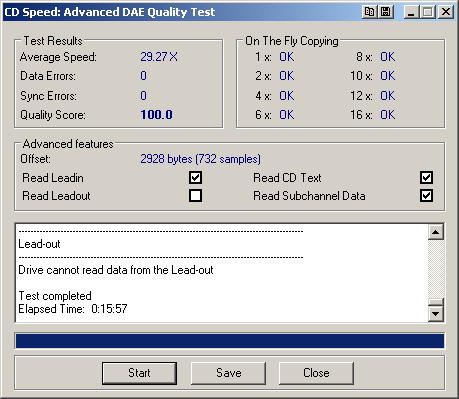
Task: Click the copy-to-clipboard icon in title bar
Action: click(x=370, y=12)
